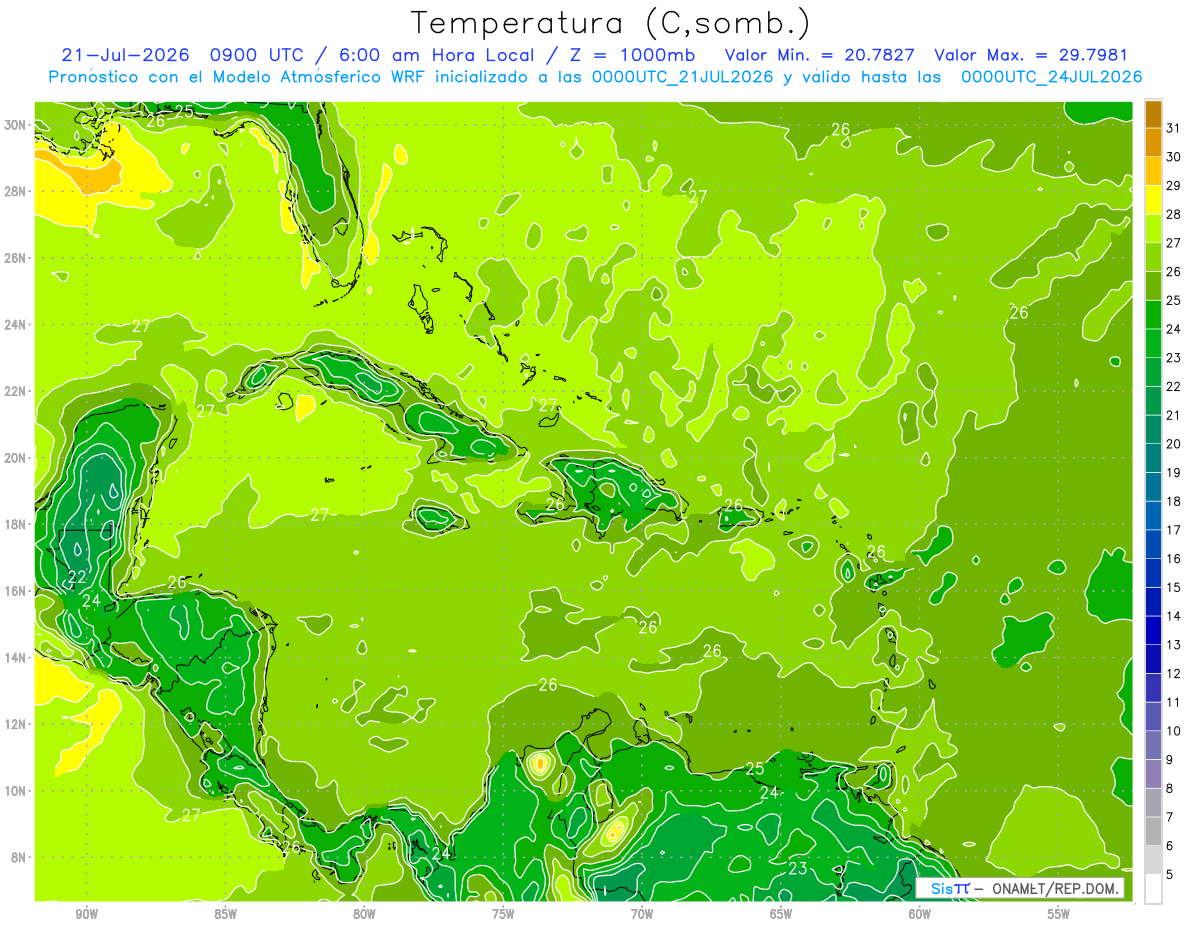Click the legend value "12"

point(1174,673)
